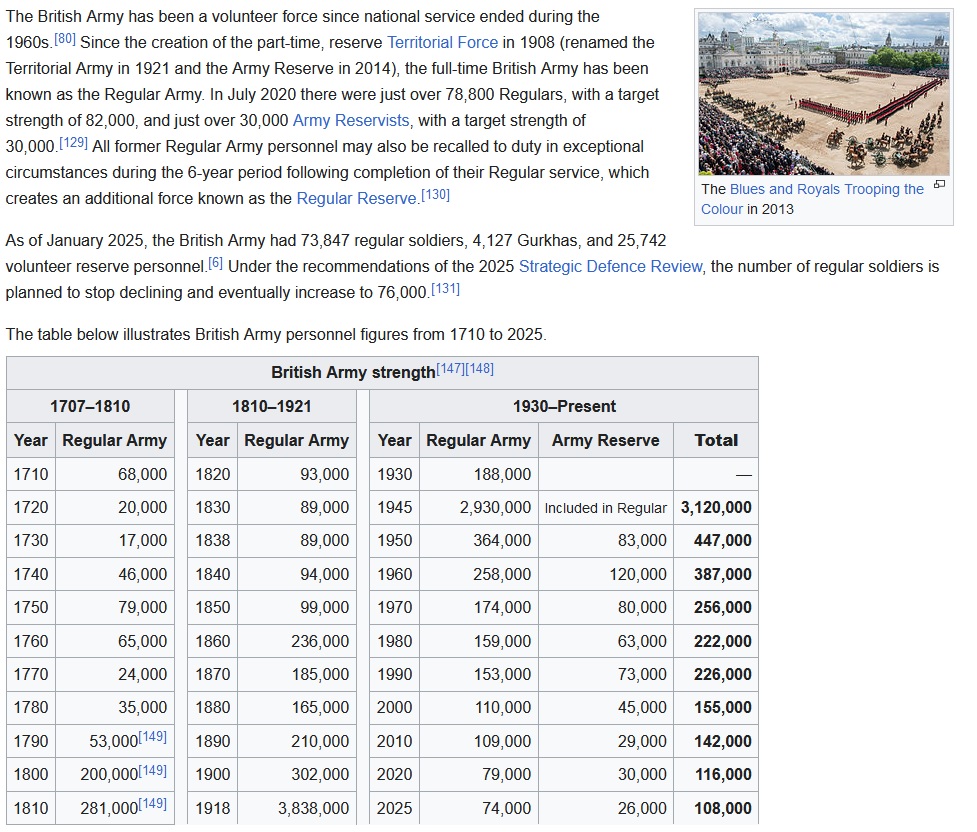This screenshot has height=832, width=977.
Task: Jump to citation [131]
Action: 445,289
